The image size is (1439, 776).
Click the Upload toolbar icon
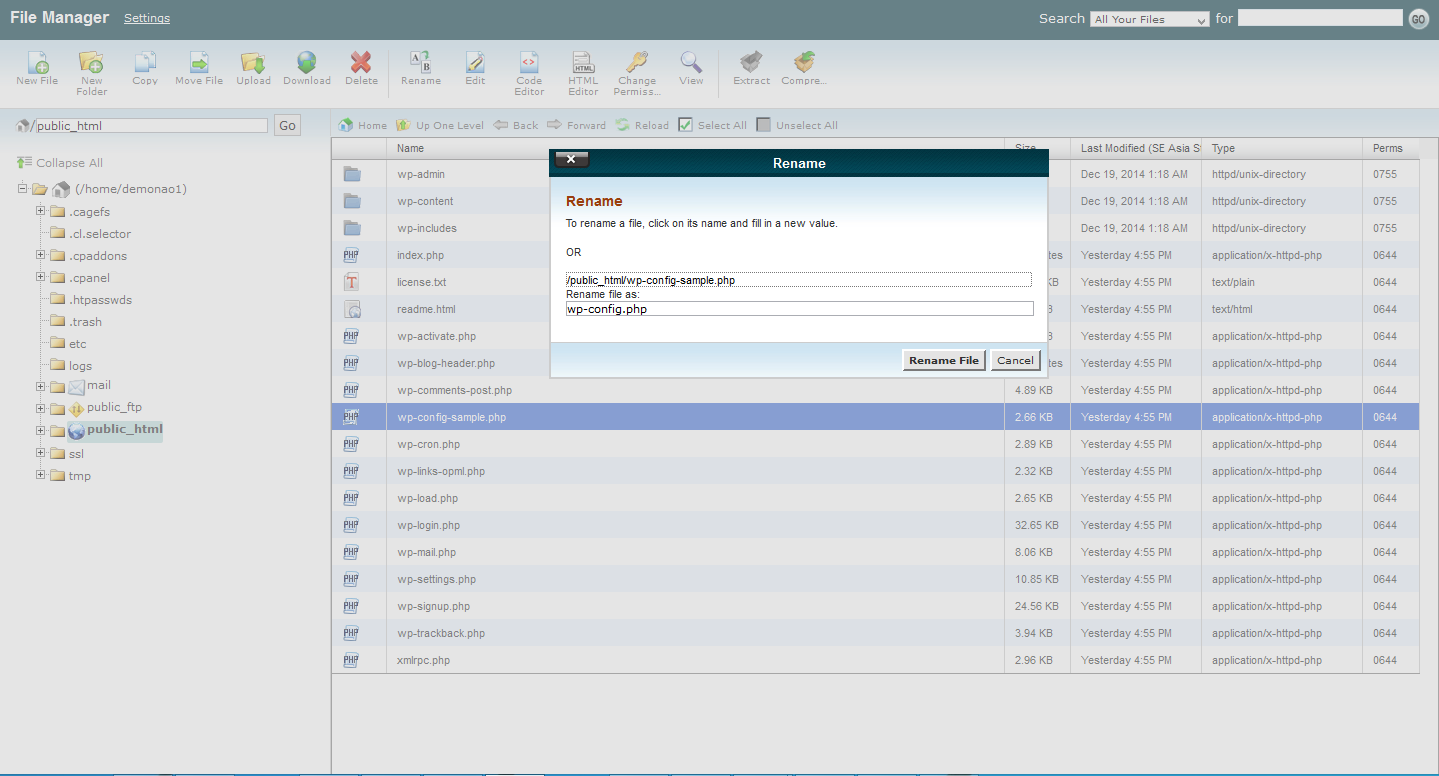tap(253, 64)
